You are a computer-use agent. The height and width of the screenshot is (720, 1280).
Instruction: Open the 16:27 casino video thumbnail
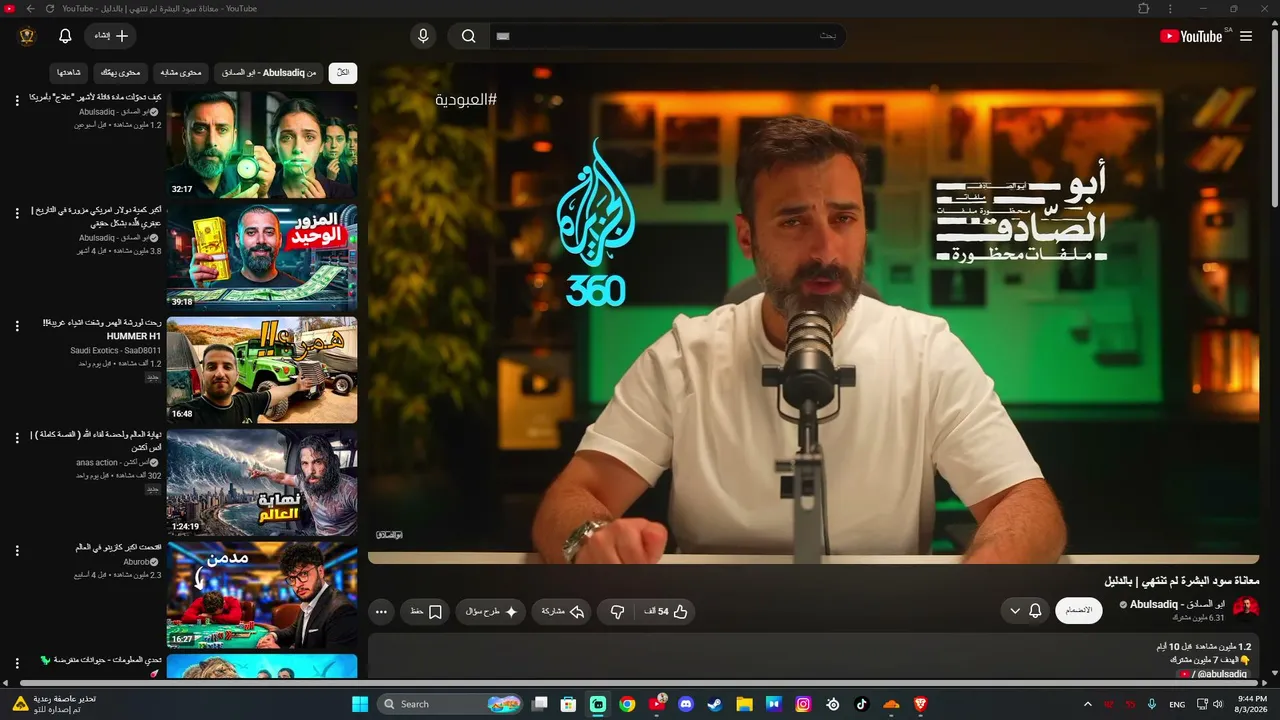pyautogui.click(x=262, y=595)
